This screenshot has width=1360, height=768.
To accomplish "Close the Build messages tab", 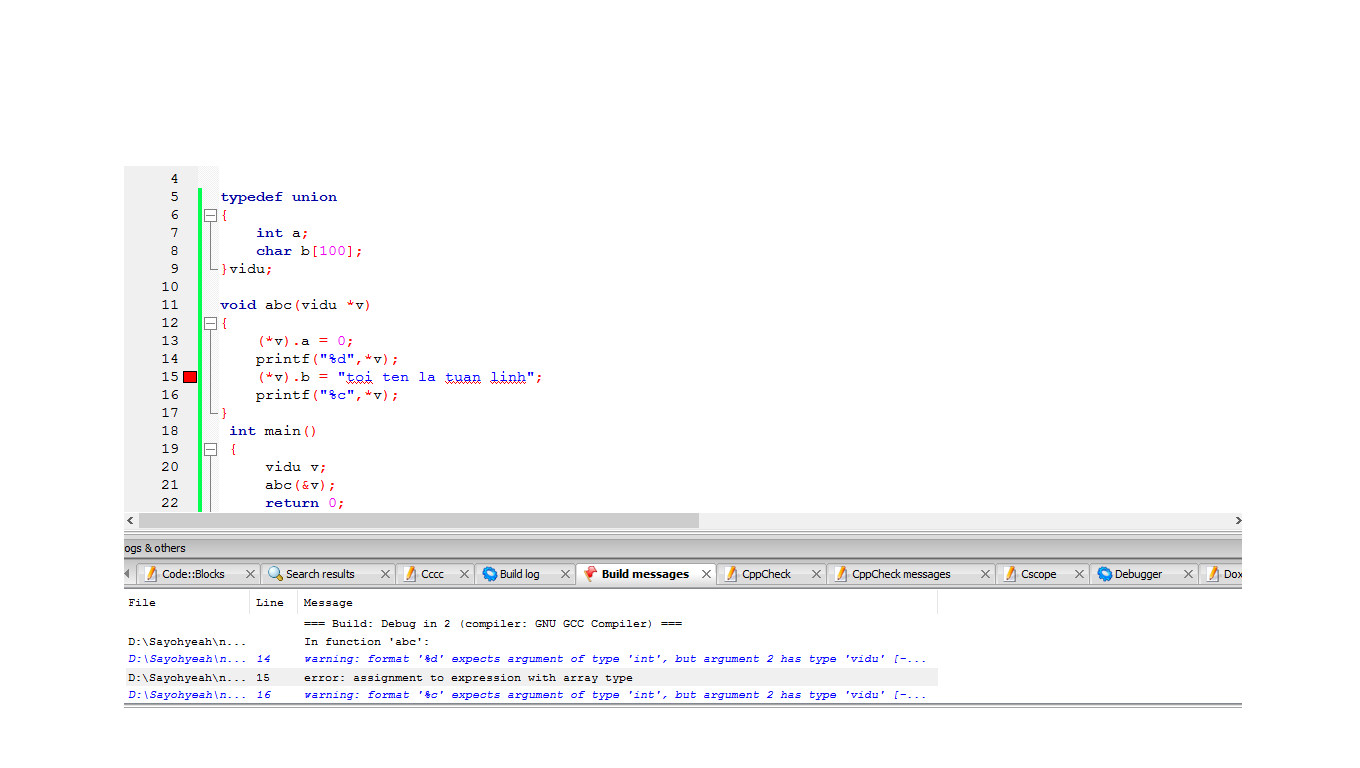I will point(706,574).
